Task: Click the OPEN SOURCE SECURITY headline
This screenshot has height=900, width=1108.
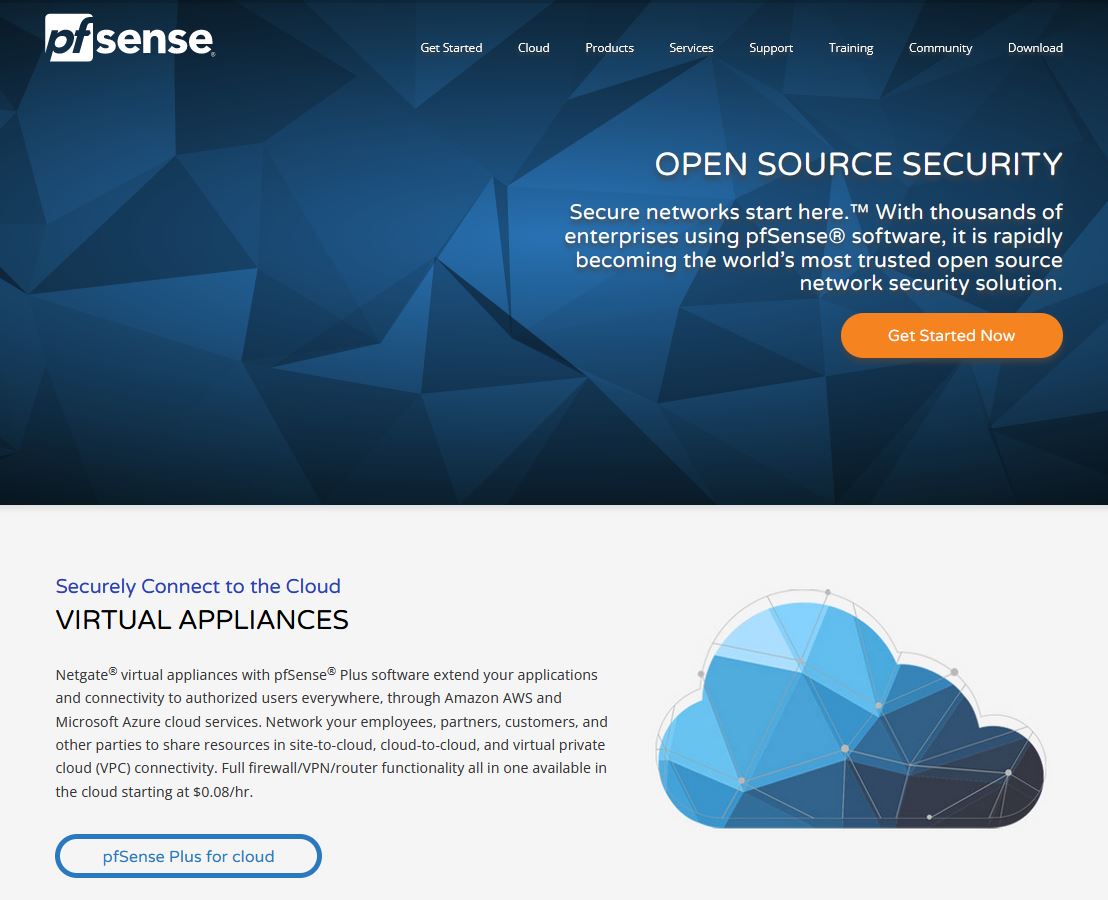Action: (859, 164)
